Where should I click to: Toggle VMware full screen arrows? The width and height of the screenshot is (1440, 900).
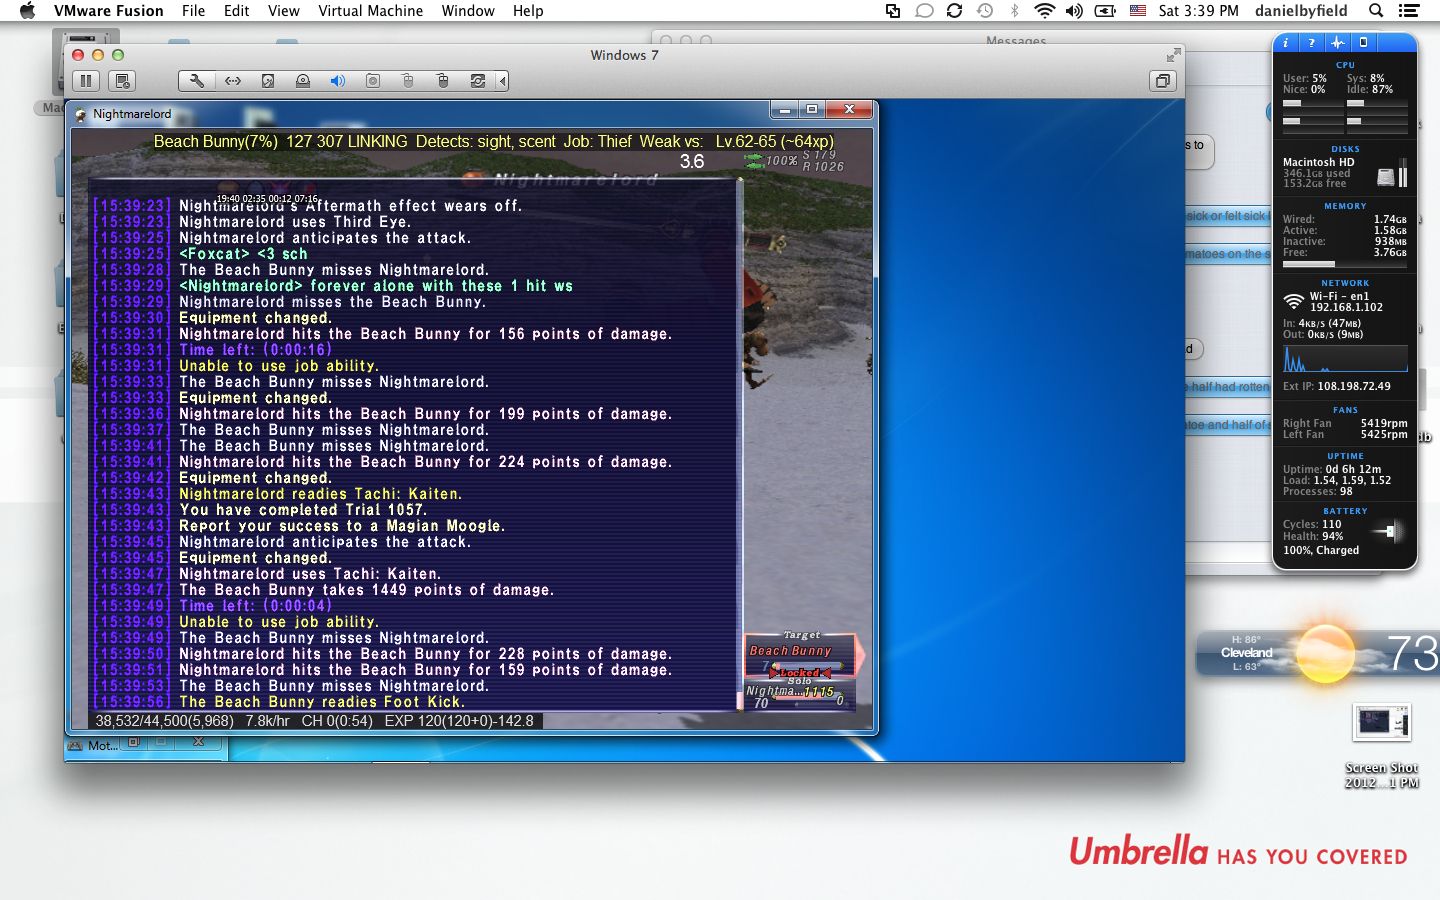(x=1173, y=55)
